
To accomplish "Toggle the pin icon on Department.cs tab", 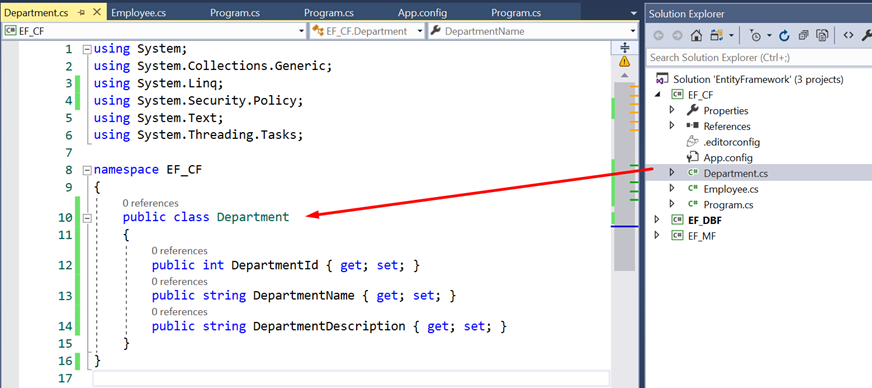I will click(82, 13).
